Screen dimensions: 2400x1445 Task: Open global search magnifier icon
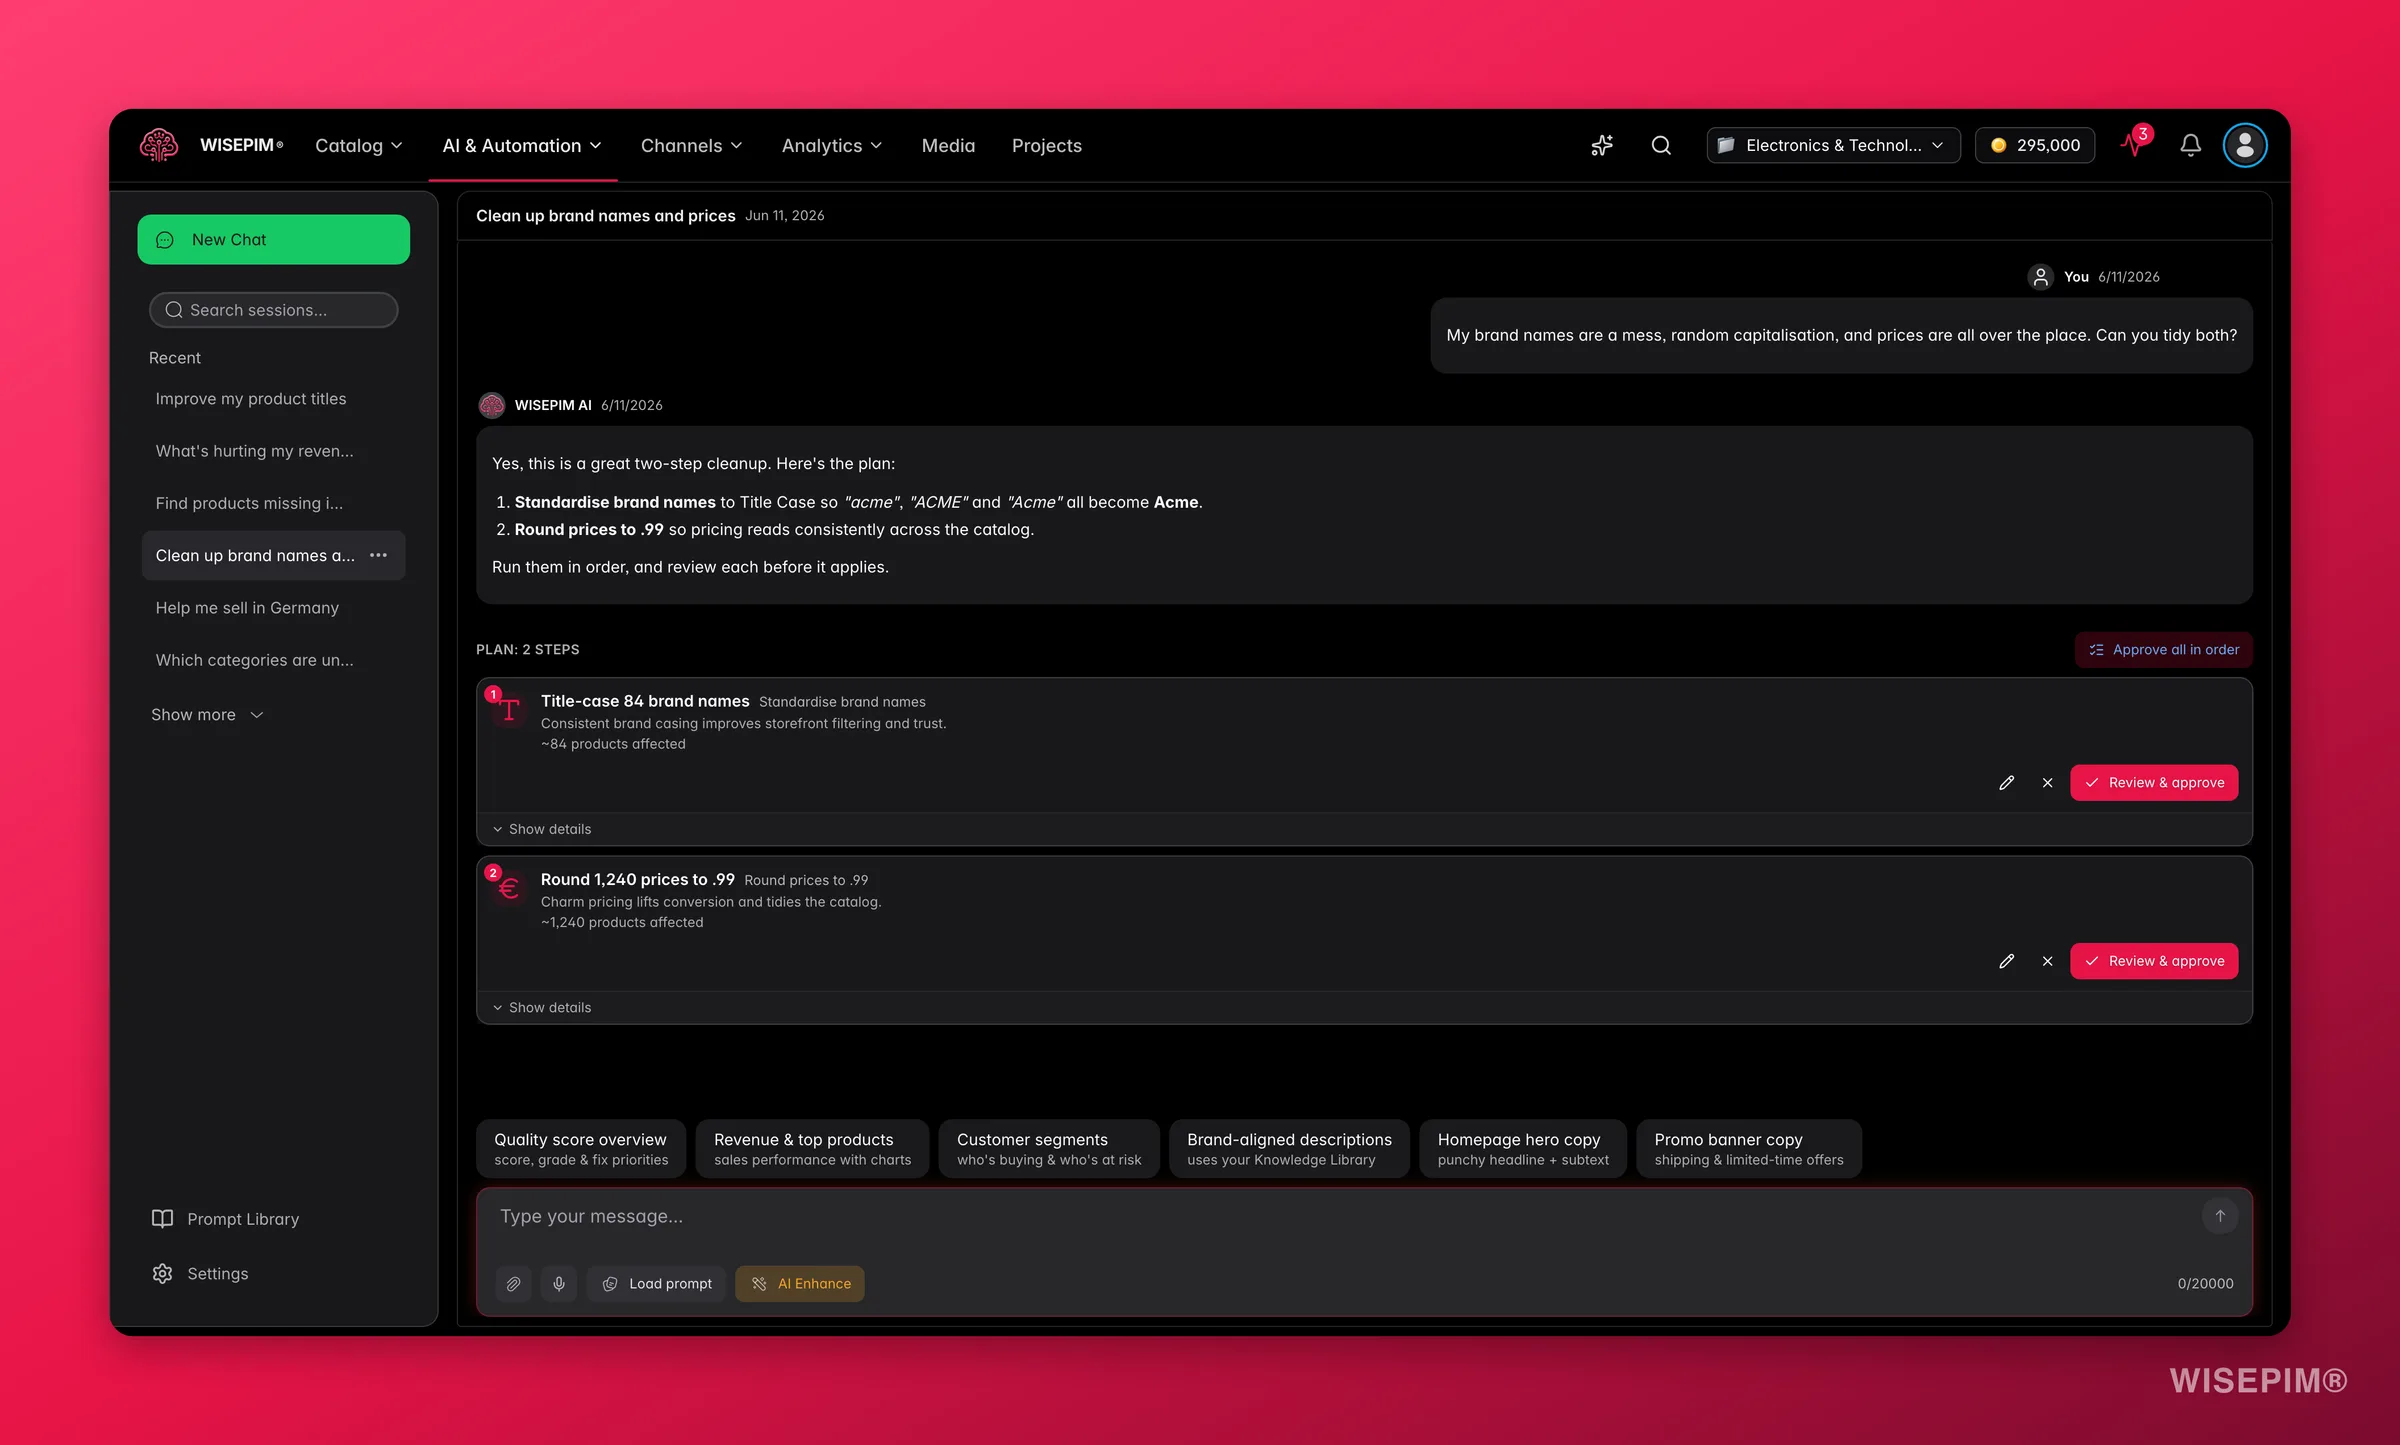(1661, 146)
